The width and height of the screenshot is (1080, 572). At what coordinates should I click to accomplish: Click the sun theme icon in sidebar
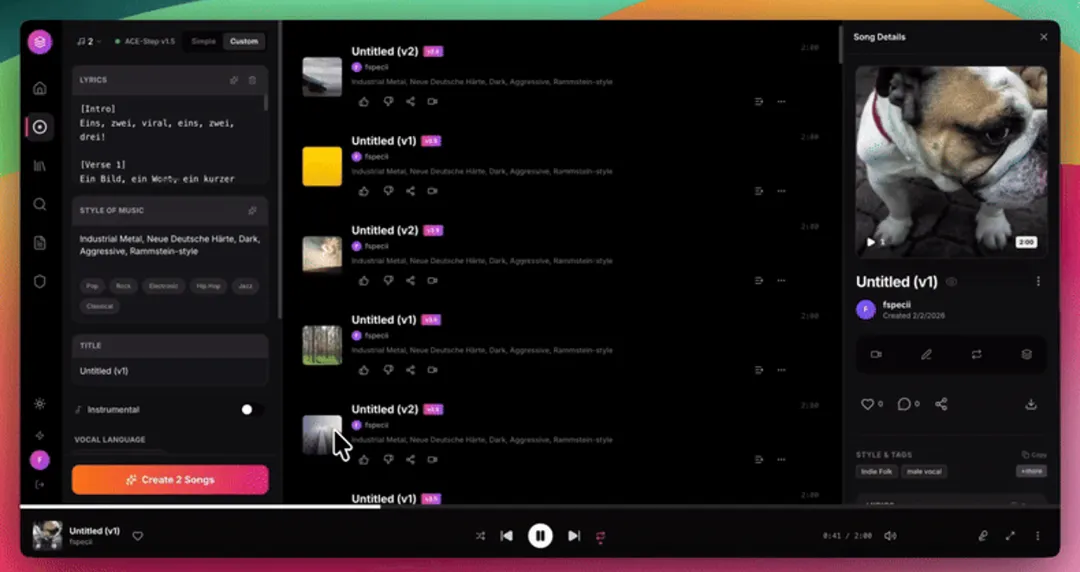point(40,404)
